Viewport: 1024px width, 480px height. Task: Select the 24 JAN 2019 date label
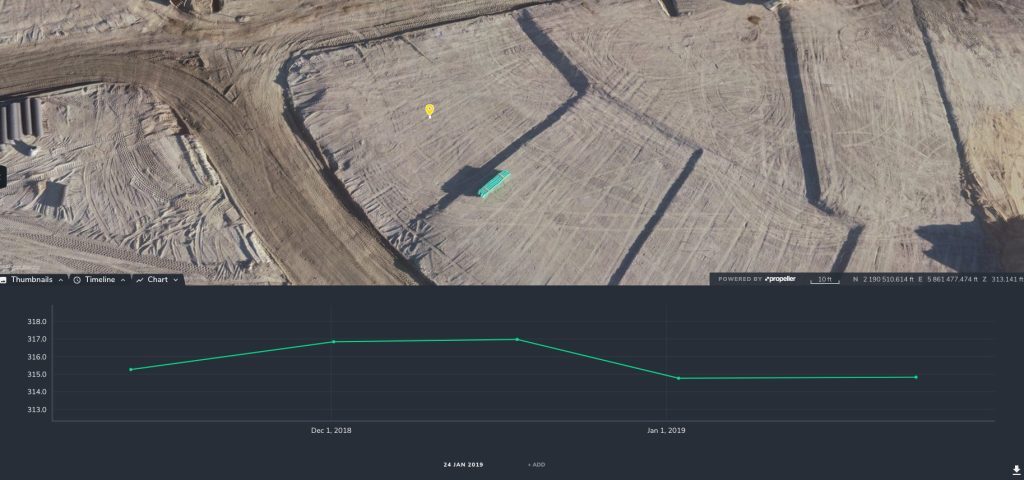coord(463,465)
